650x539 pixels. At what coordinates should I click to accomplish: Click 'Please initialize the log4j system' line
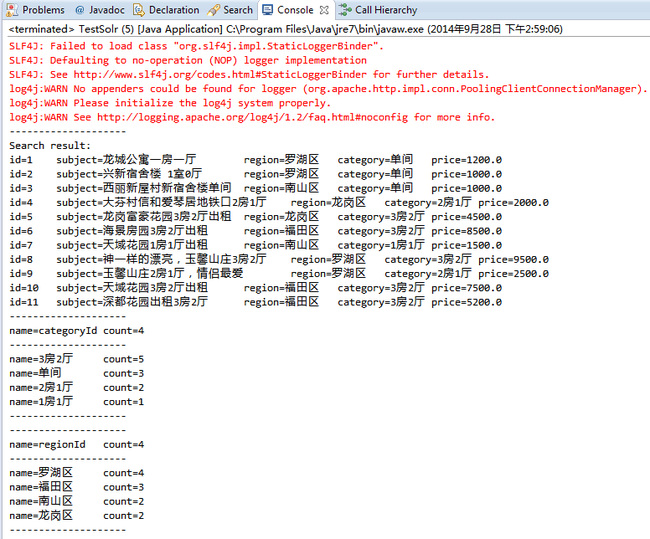(x=170, y=103)
